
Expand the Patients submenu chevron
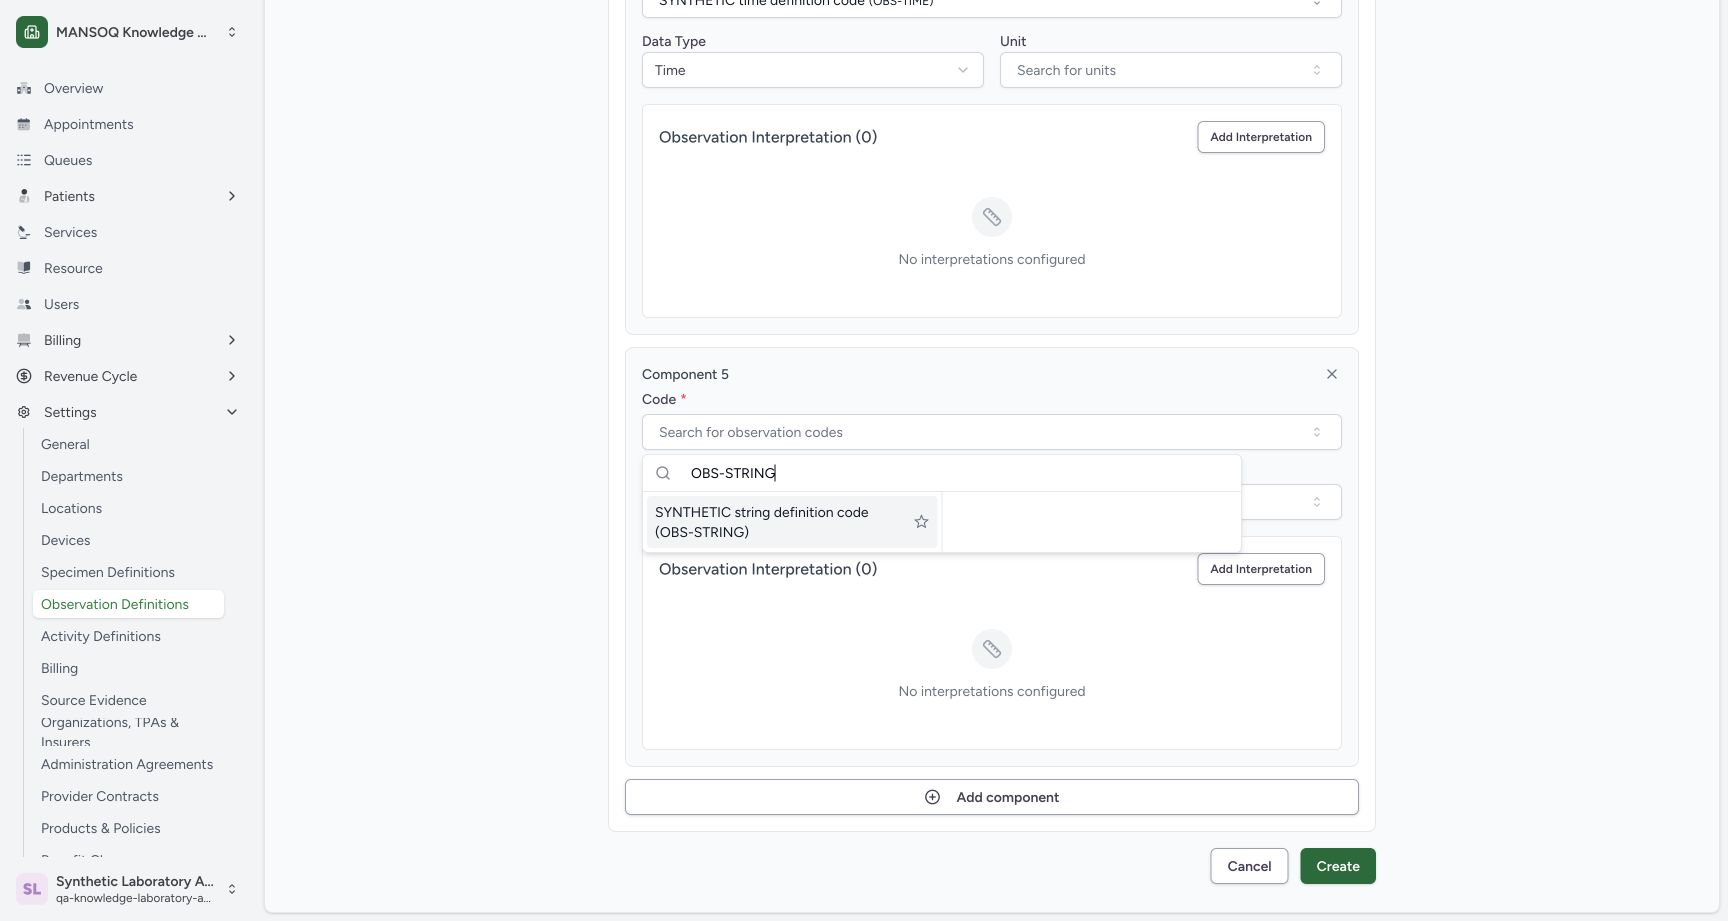click(232, 196)
